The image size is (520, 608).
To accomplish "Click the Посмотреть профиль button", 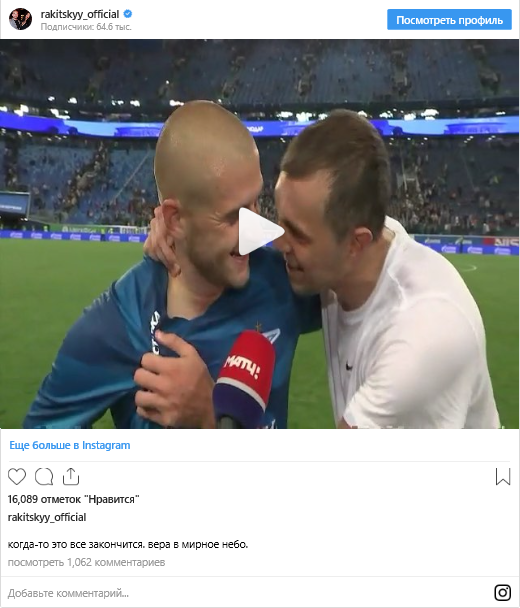I will pyautogui.click(x=449, y=20).
